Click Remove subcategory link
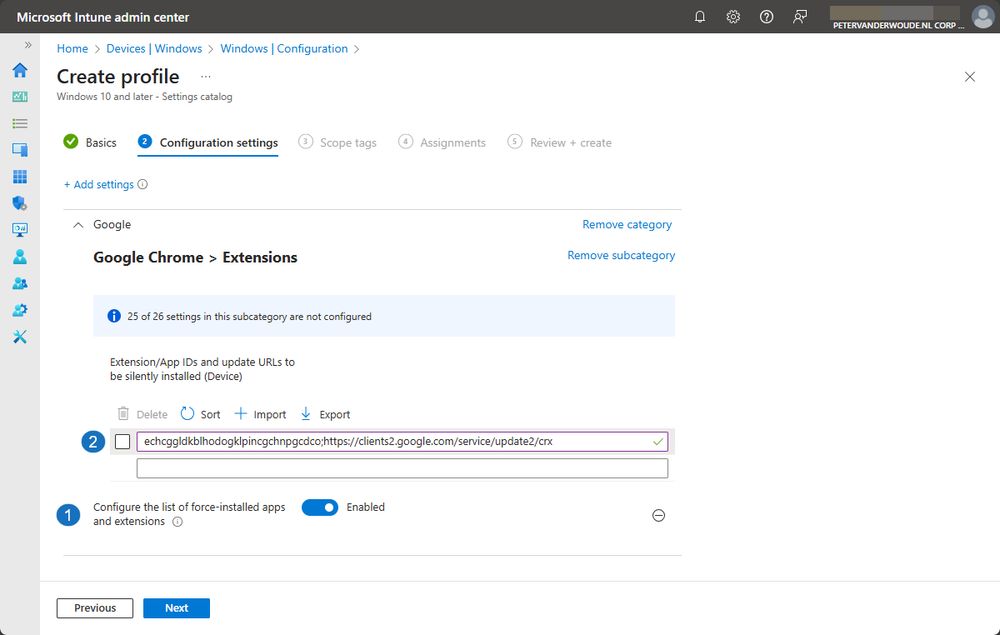This screenshot has width=1000, height=635. click(x=621, y=255)
